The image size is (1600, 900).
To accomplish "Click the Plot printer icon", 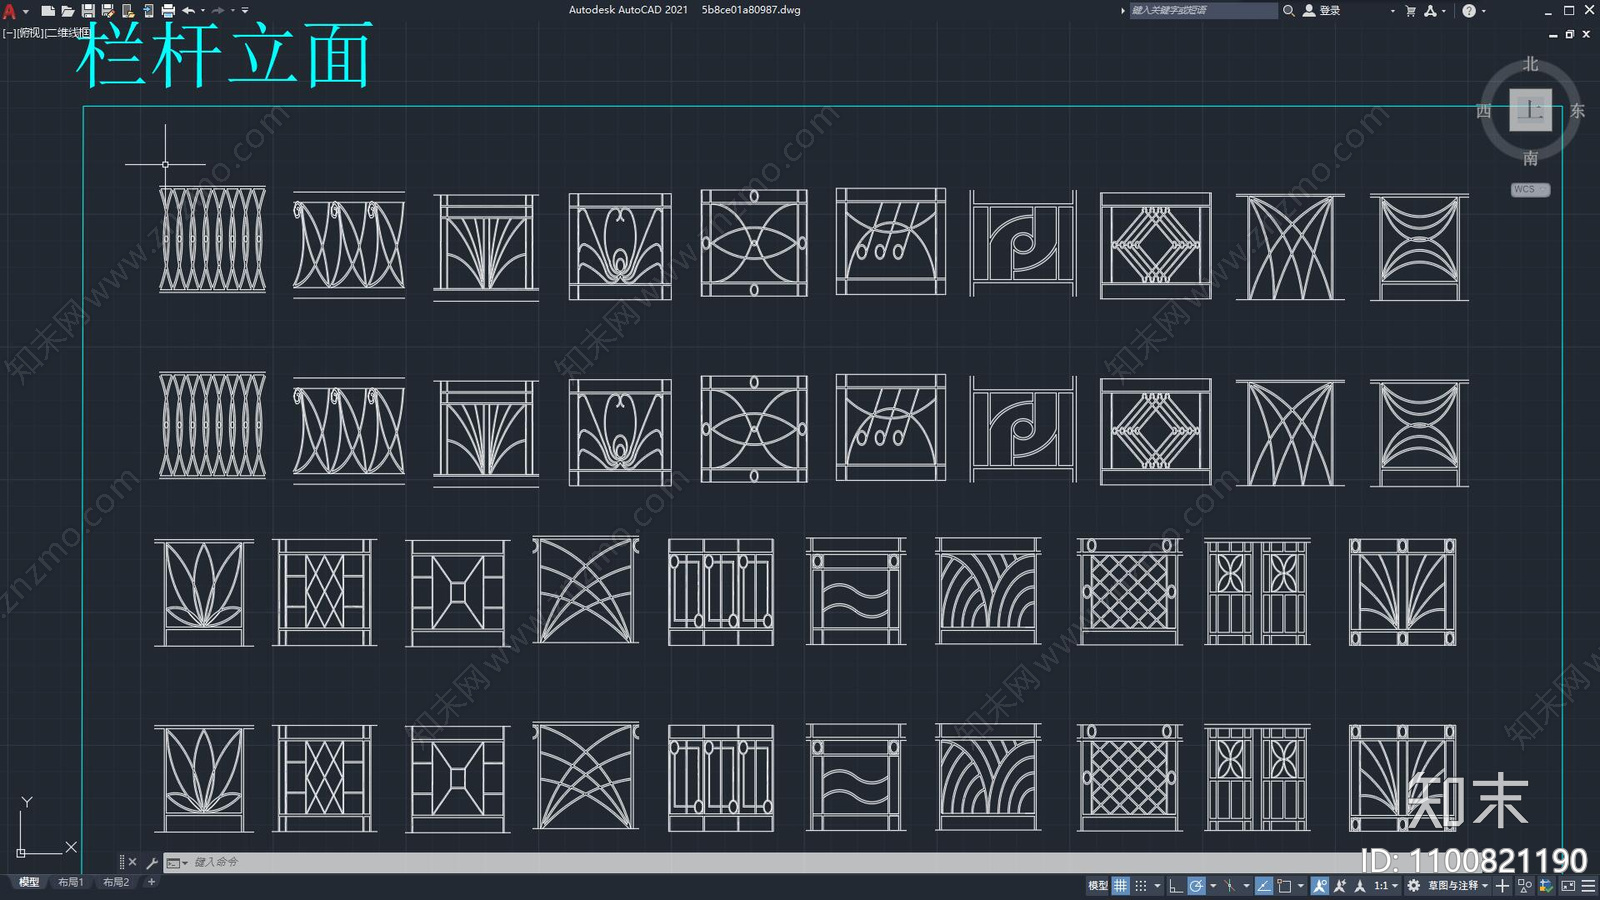I will tap(168, 11).
